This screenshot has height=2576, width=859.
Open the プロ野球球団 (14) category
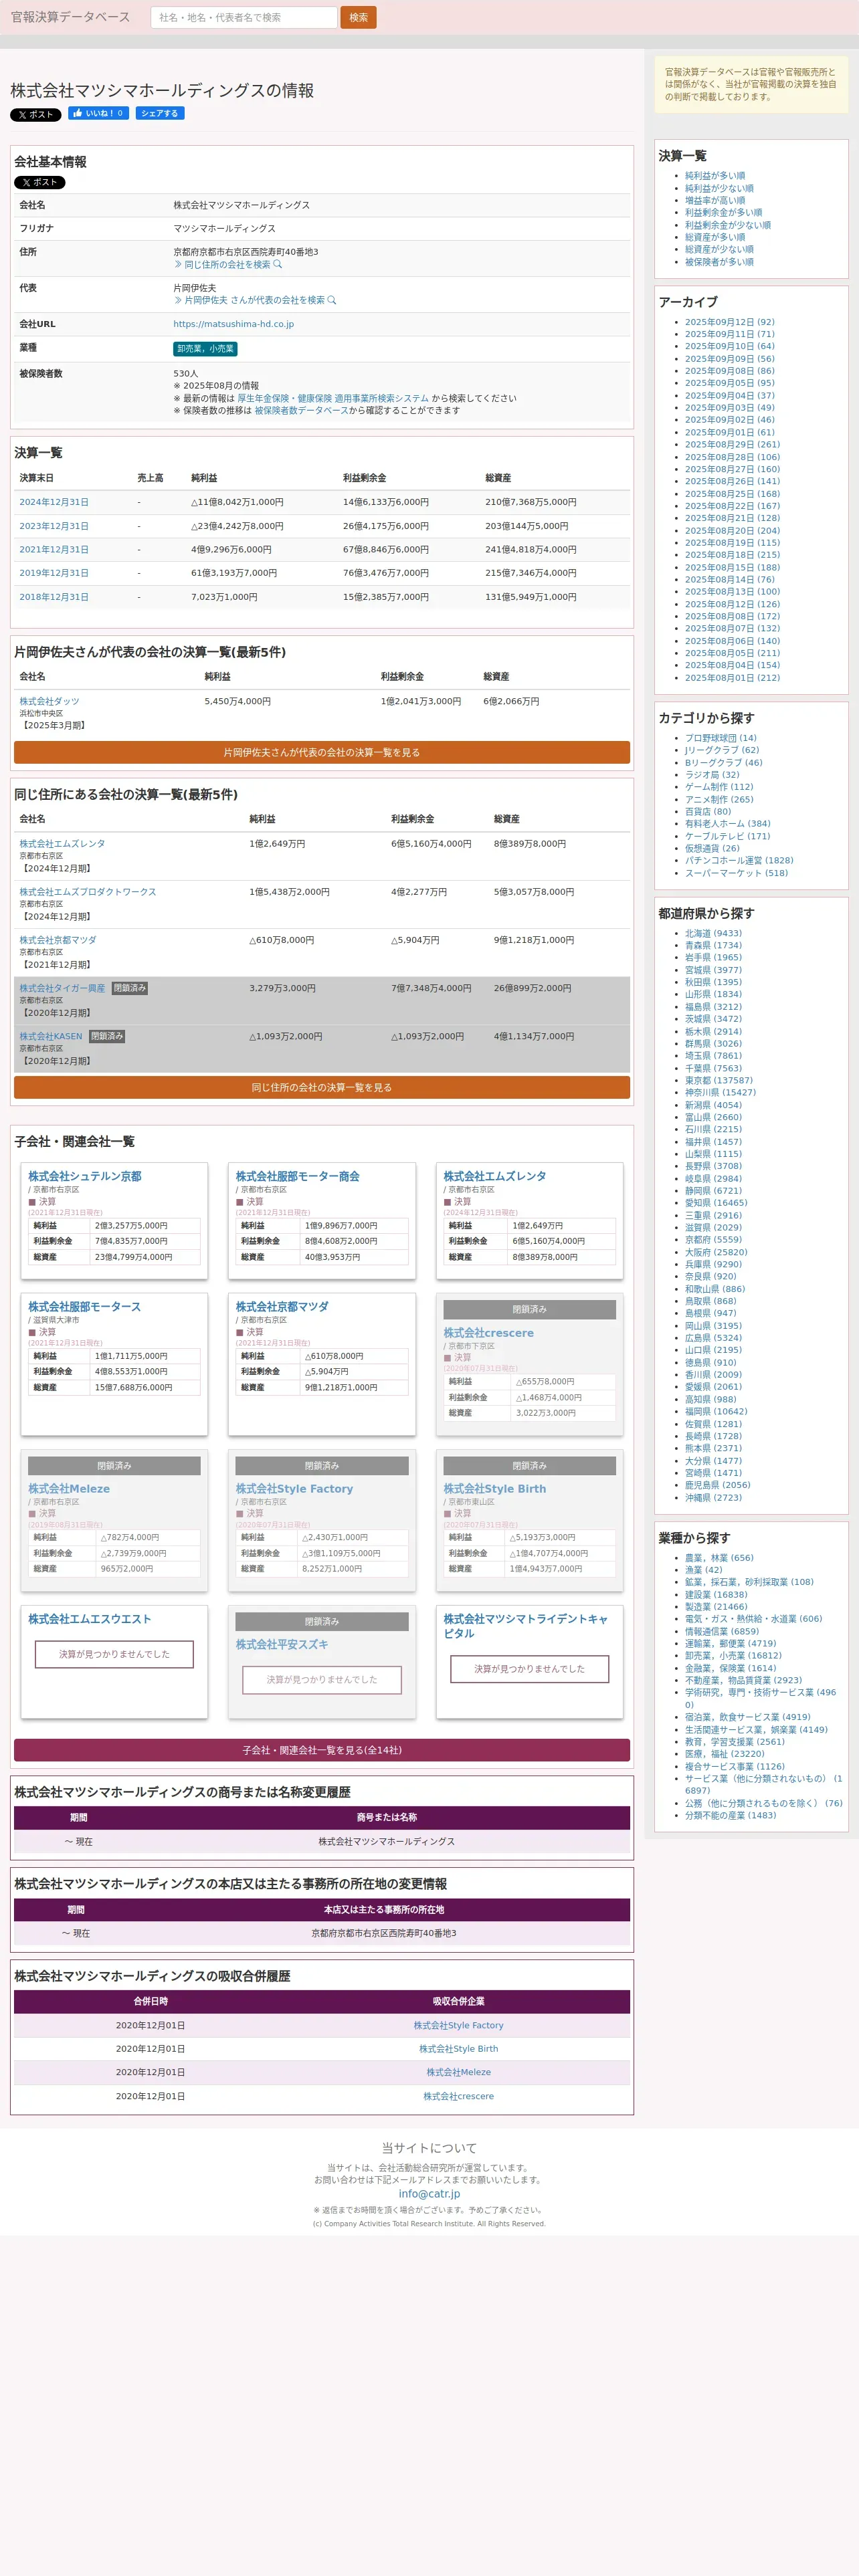click(x=721, y=738)
